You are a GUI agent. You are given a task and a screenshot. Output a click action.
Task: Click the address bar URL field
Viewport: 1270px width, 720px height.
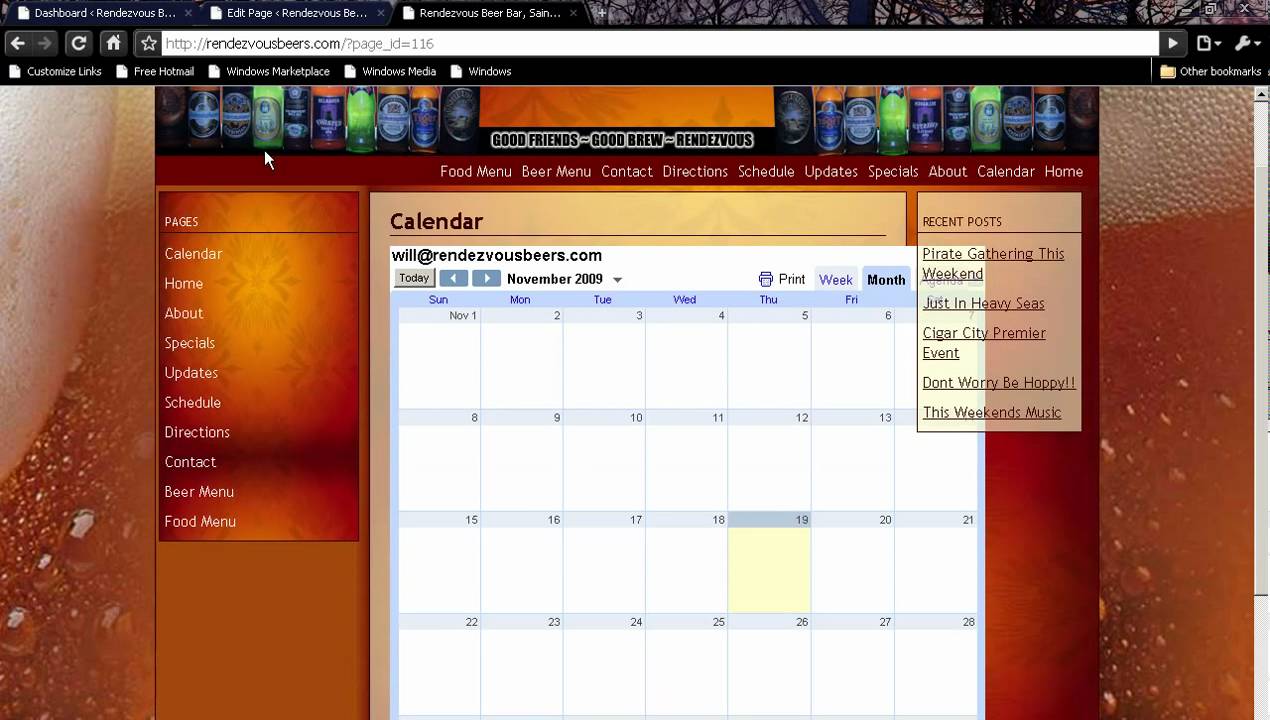coord(660,43)
